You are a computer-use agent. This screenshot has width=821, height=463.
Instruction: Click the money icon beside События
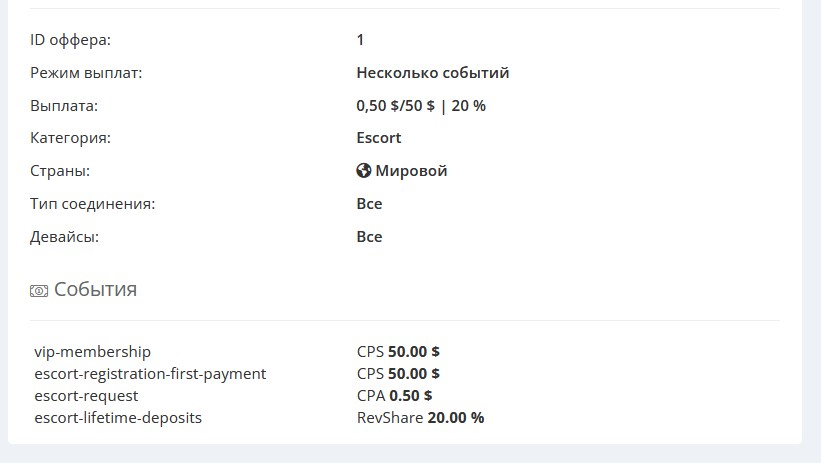[39, 291]
